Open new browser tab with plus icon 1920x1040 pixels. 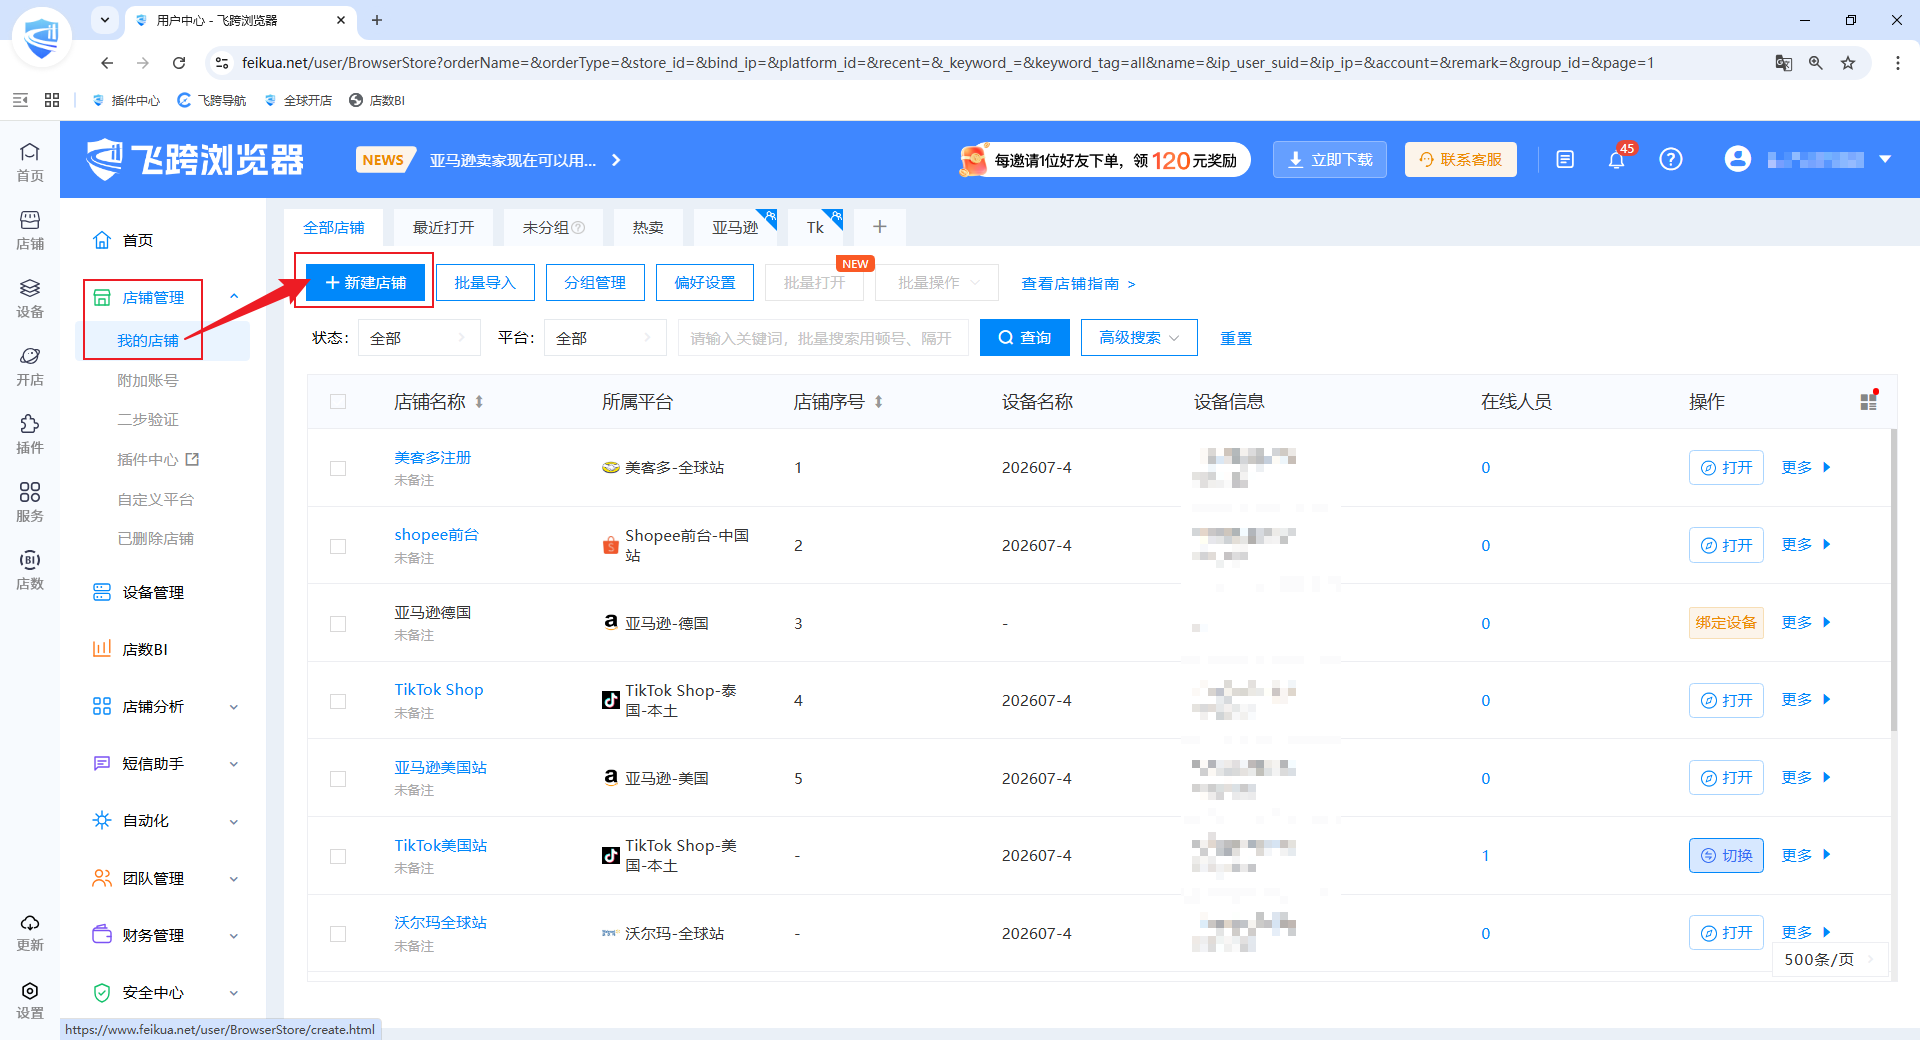coord(377,20)
